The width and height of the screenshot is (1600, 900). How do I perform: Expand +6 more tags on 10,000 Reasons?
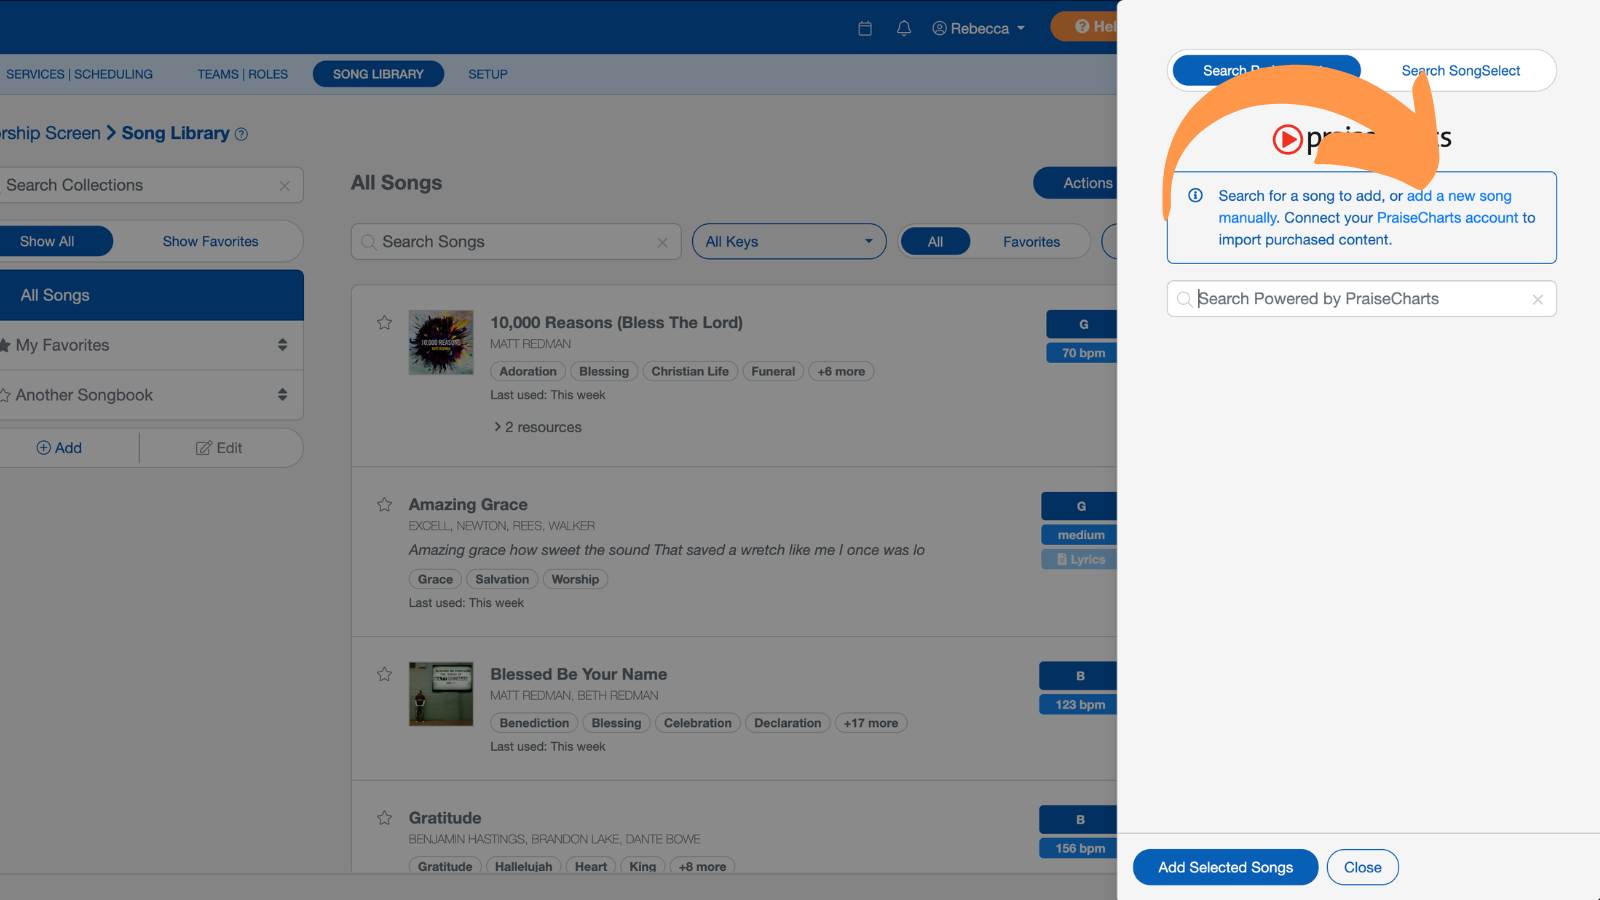[841, 371]
